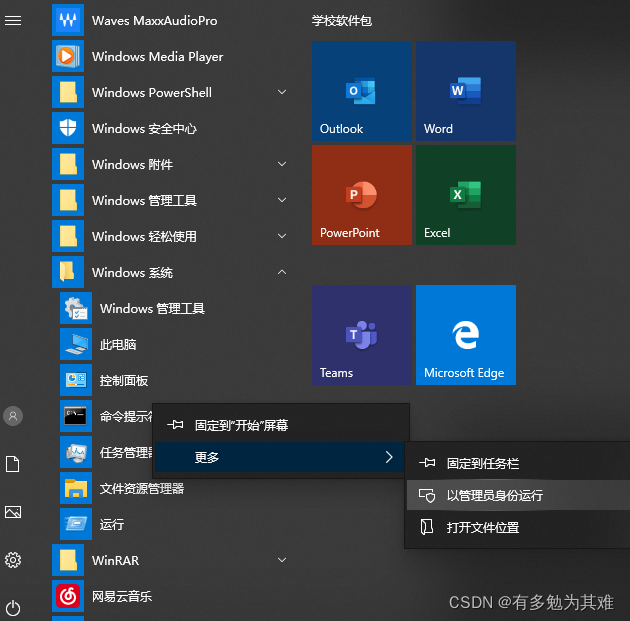Open Pictures icon in left sidebar

coord(13,512)
